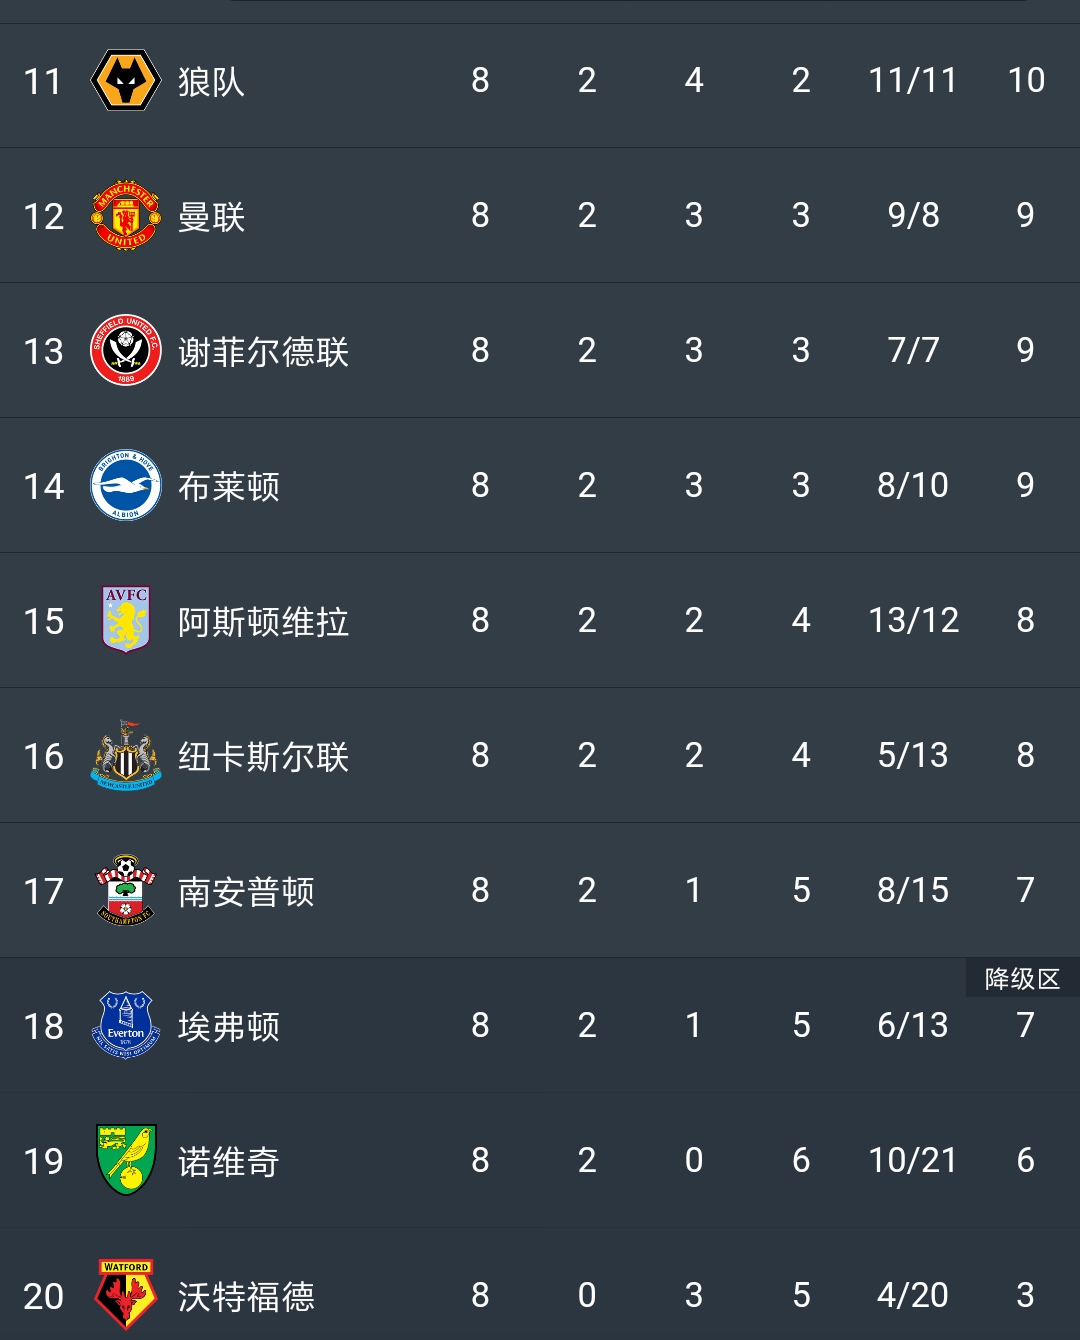
Task: Tap the Newcastle United badge
Action: click(x=126, y=755)
